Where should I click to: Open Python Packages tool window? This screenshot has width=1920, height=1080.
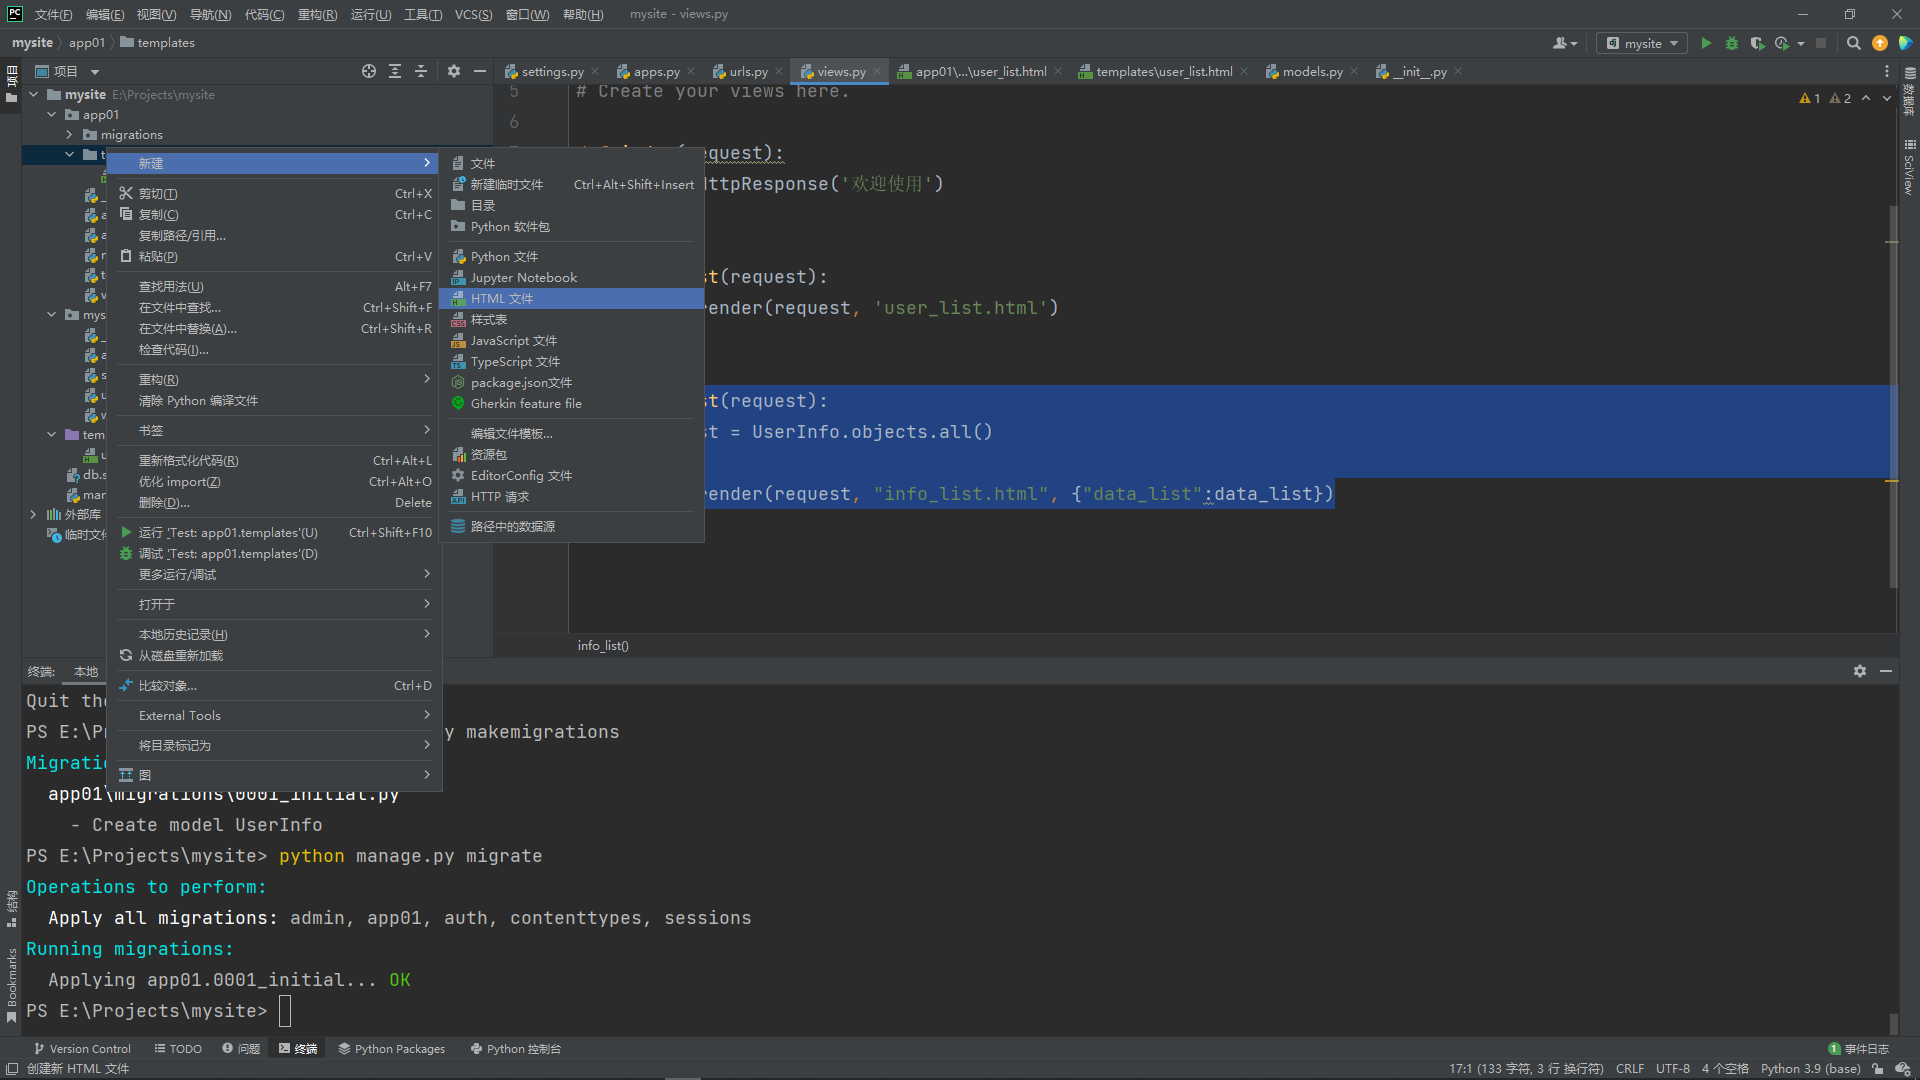[391, 1048]
